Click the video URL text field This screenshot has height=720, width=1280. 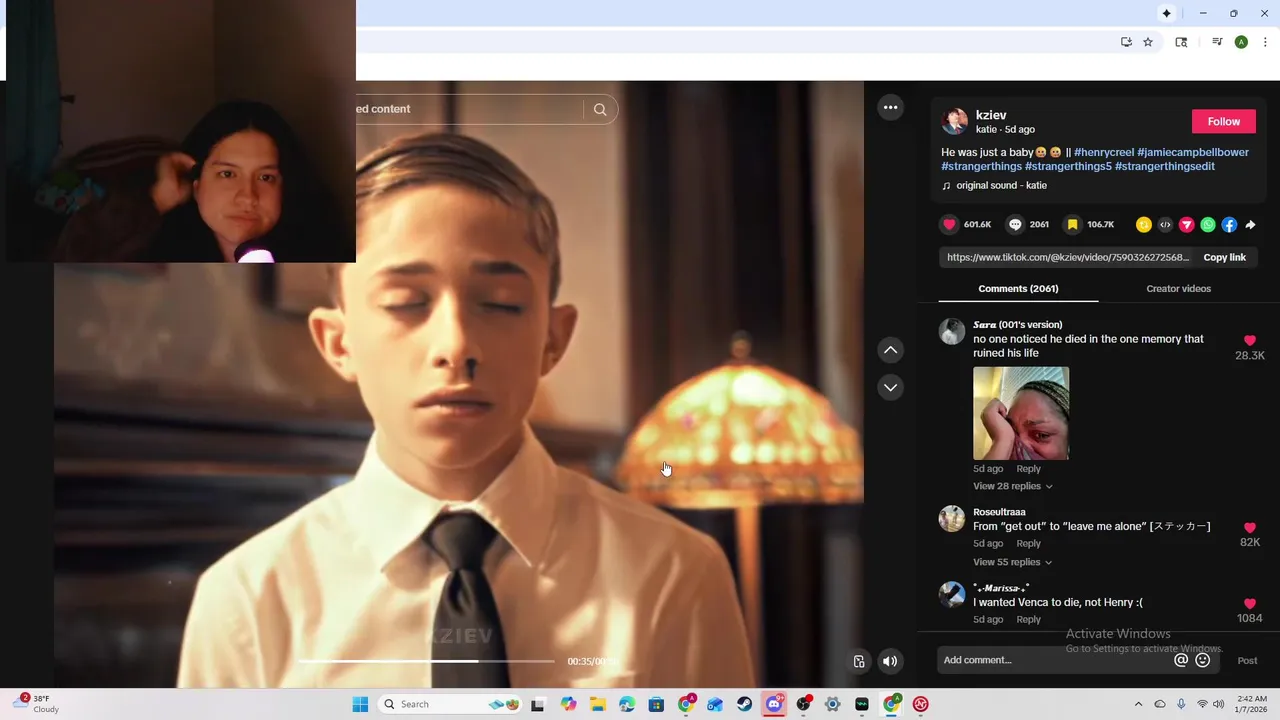tap(1067, 258)
